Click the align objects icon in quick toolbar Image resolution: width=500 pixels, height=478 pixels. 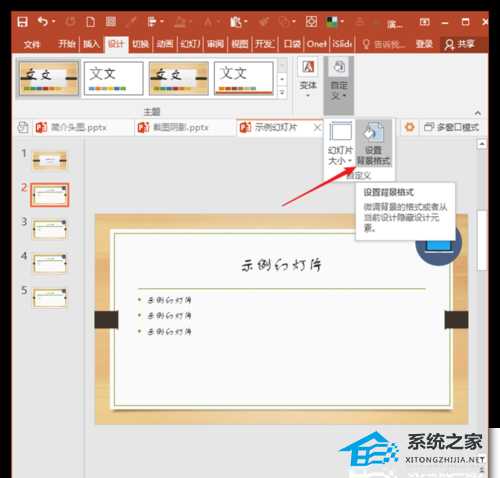pos(152,22)
